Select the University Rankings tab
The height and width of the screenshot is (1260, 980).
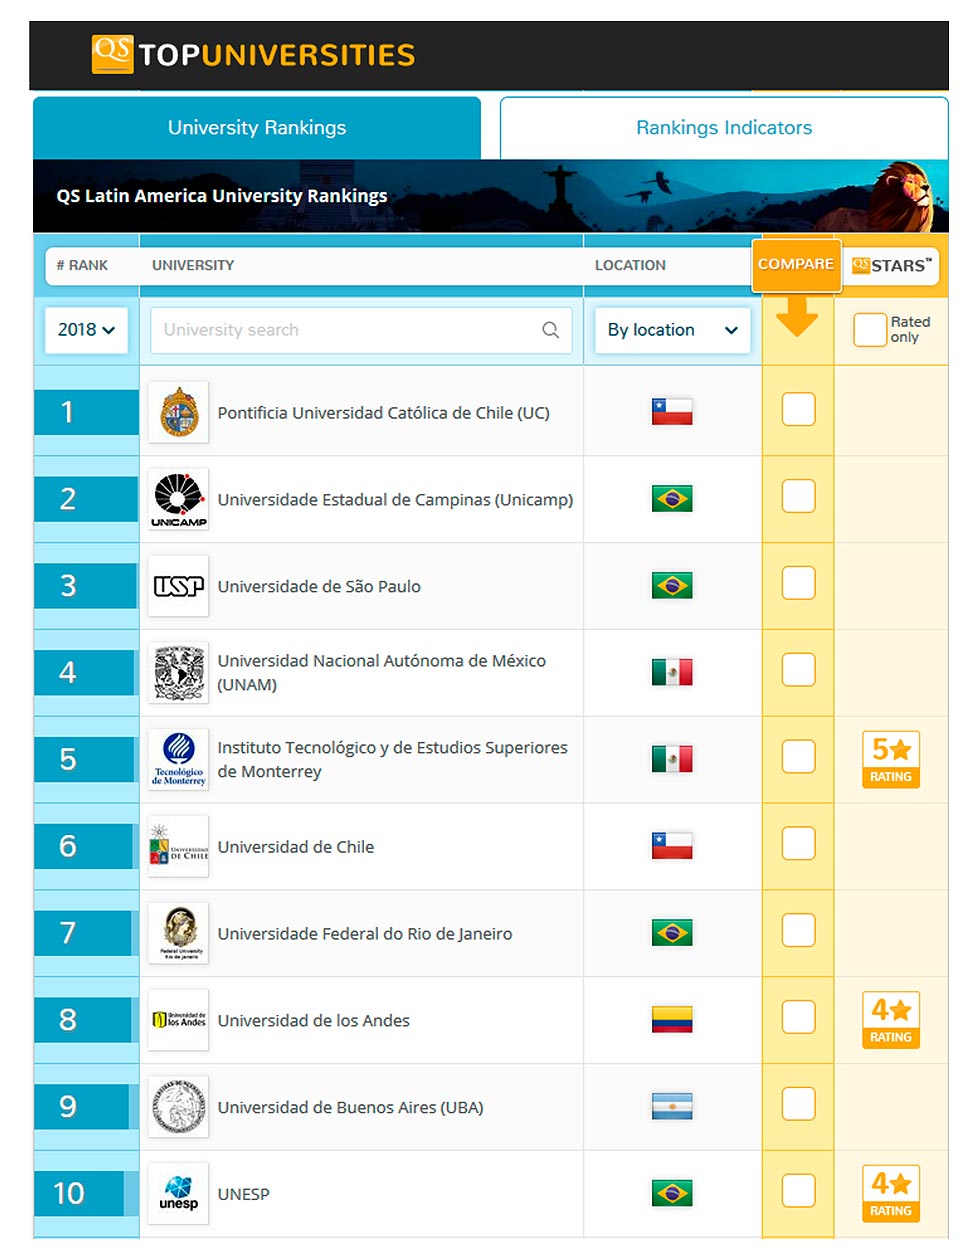[x=257, y=128]
